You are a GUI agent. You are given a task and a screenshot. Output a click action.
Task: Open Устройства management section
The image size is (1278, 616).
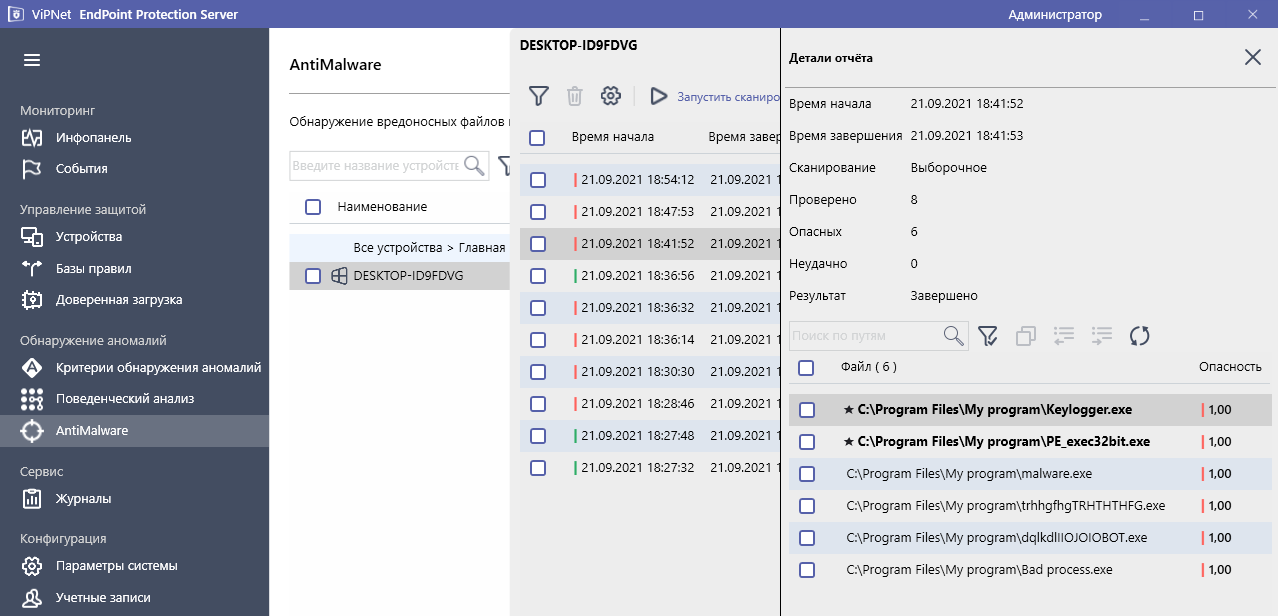click(89, 236)
